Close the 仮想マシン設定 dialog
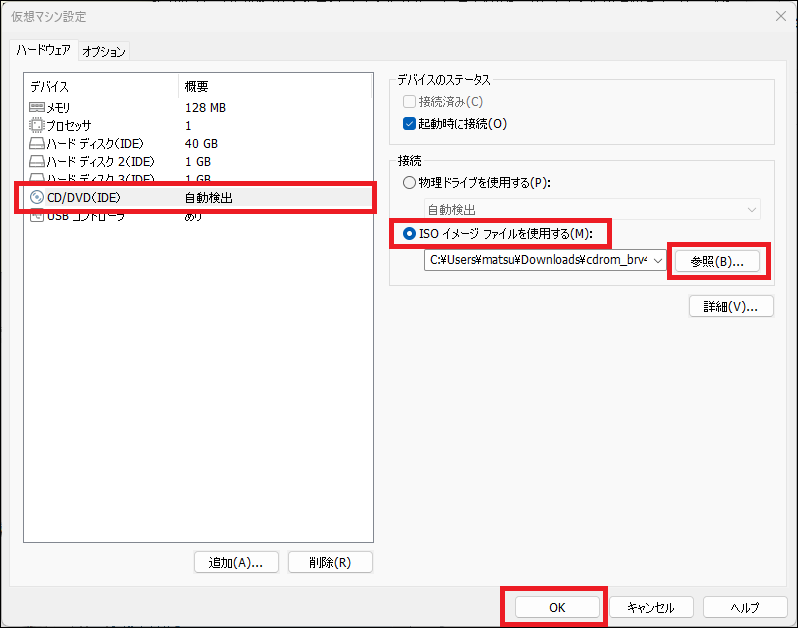This screenshot has height=628, width=798. click(781, 16)
